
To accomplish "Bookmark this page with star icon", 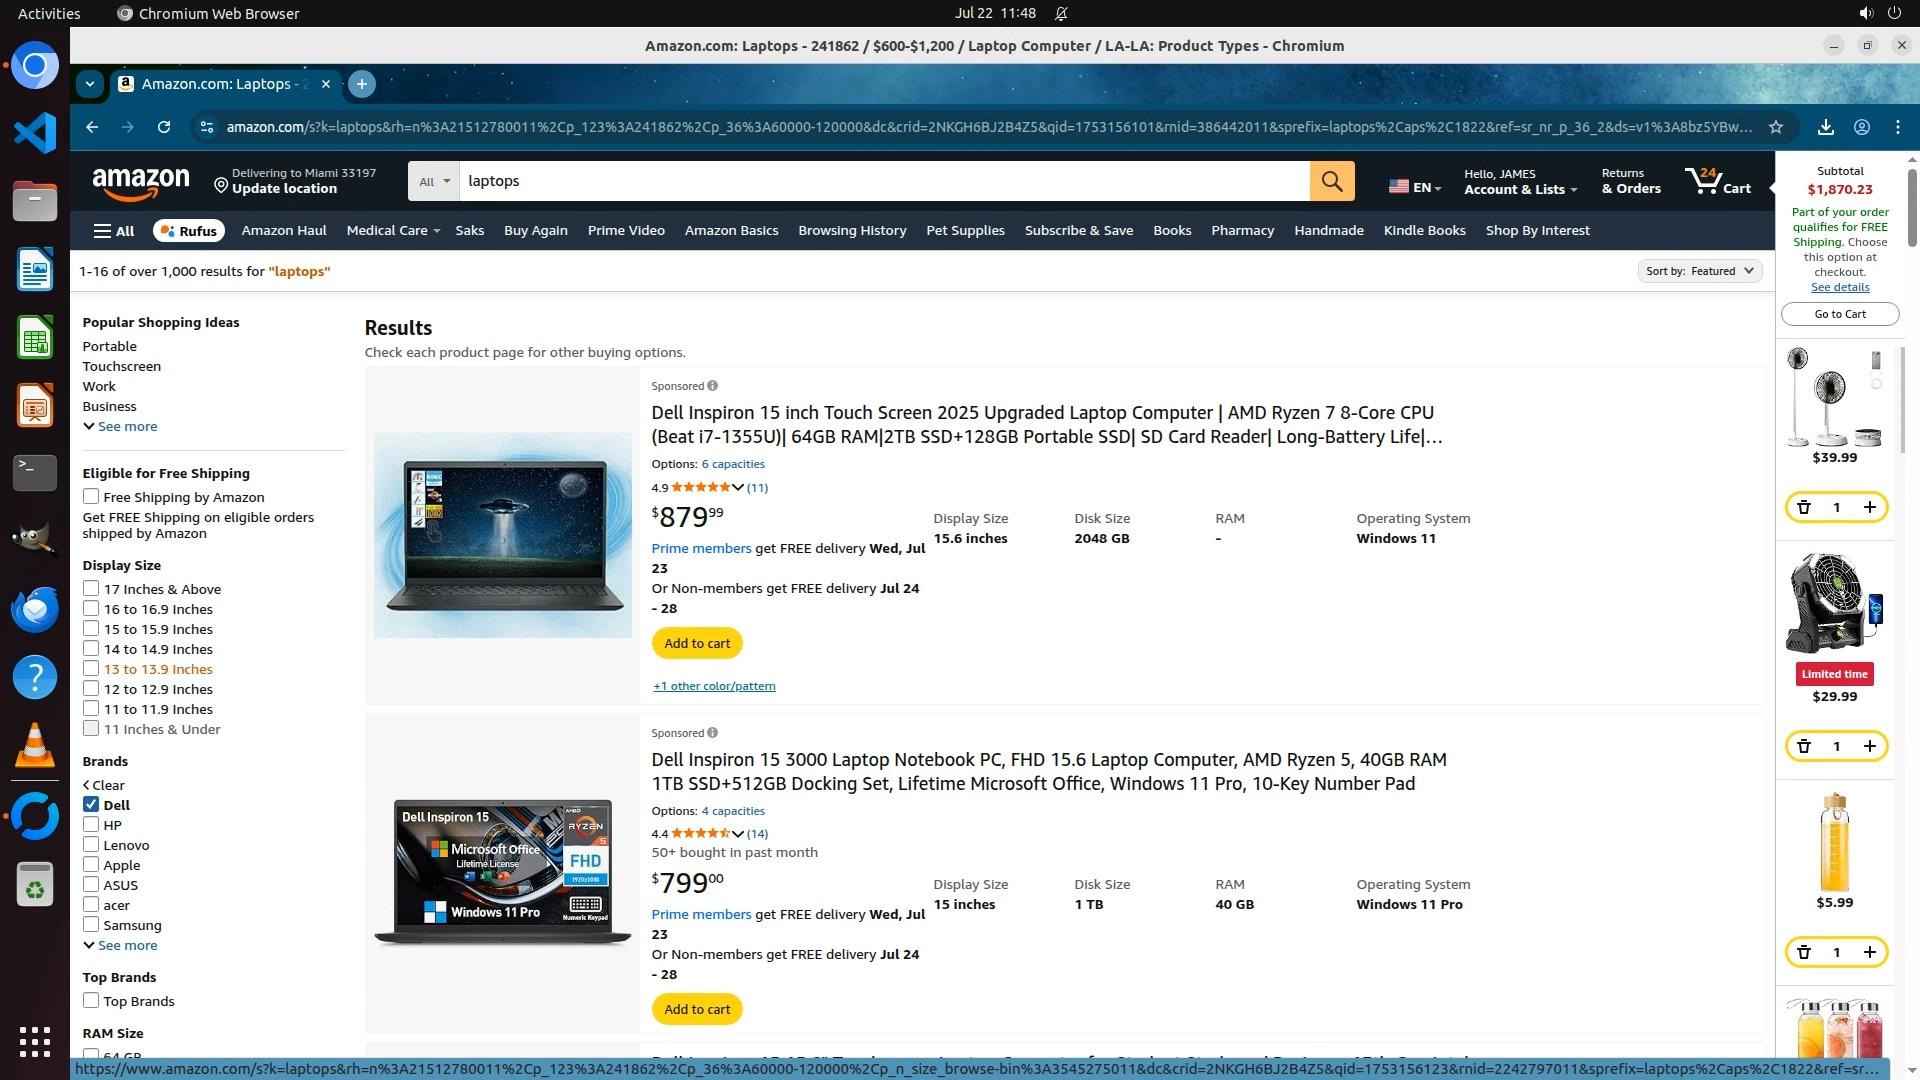I will (1775, 127).
